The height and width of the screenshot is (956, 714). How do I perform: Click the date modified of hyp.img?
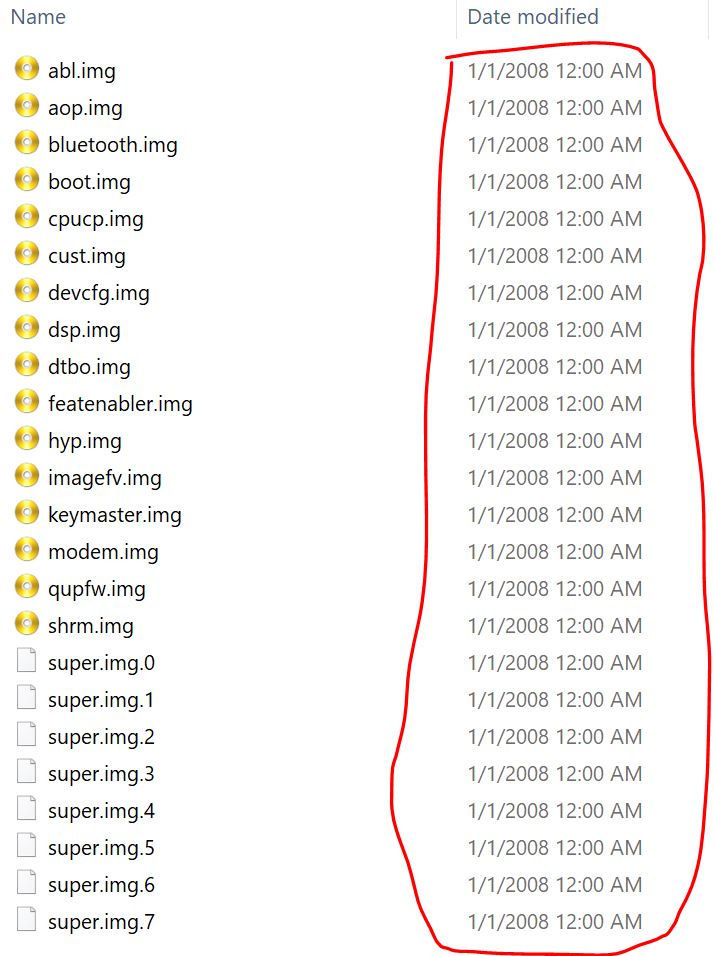coord(555,441)
